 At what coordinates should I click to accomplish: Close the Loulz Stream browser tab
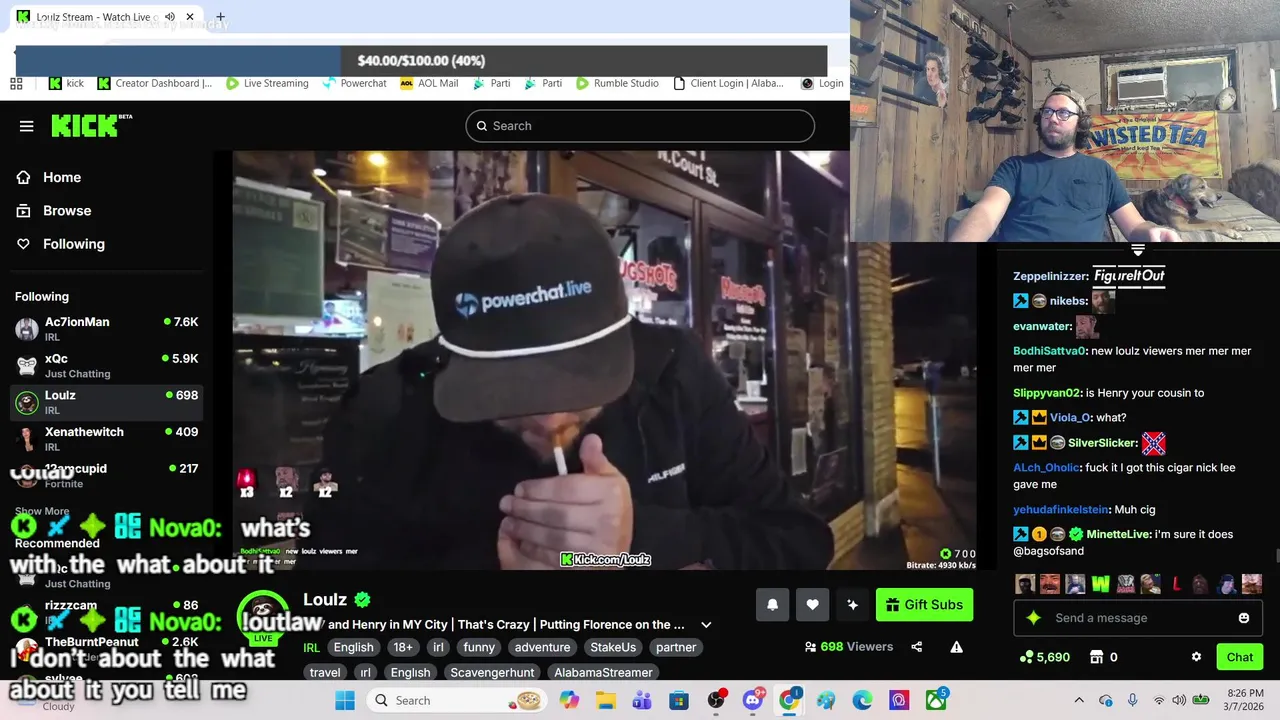189,17
